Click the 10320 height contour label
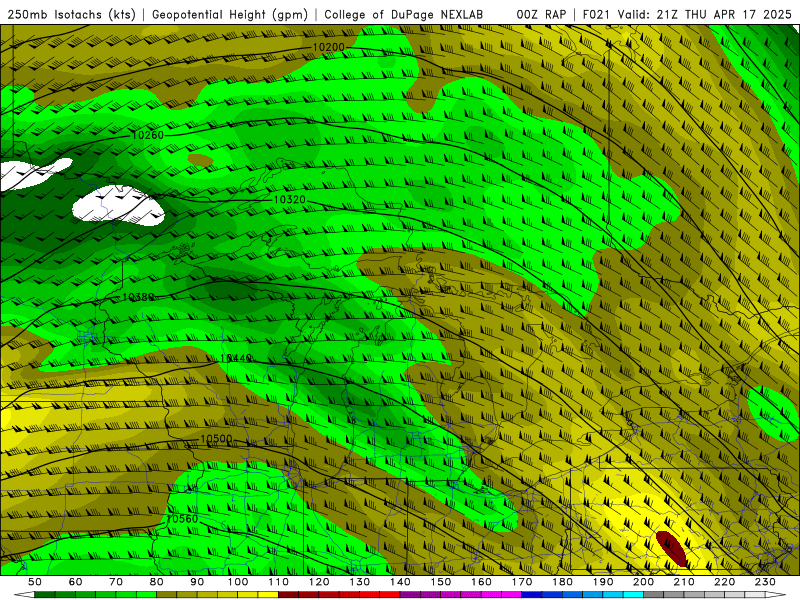 coord(289,199)
